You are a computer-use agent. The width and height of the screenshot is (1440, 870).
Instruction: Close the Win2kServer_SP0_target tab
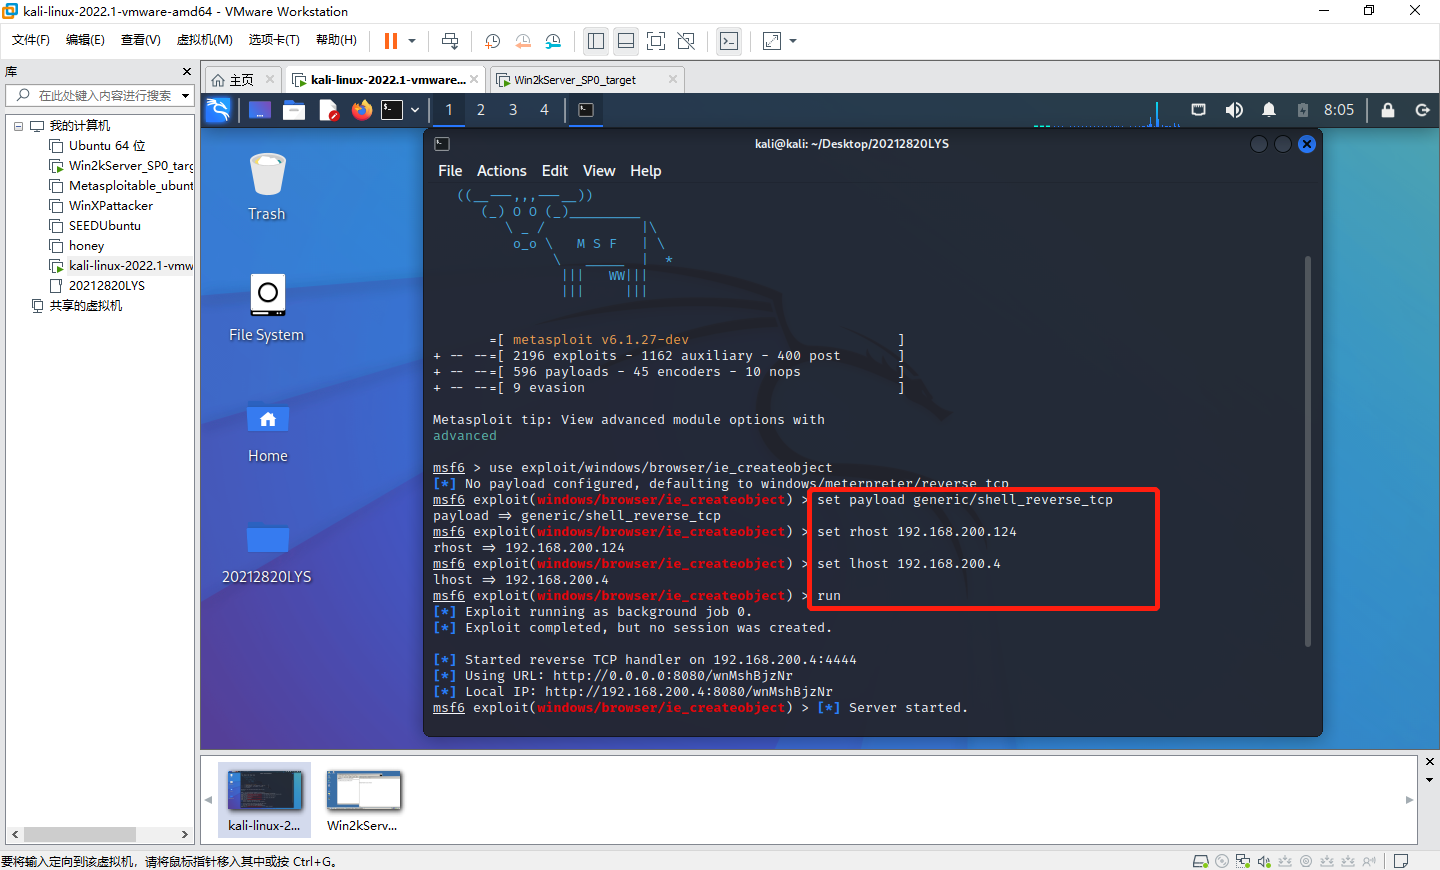pyautogui.click(x=673, y=80)
